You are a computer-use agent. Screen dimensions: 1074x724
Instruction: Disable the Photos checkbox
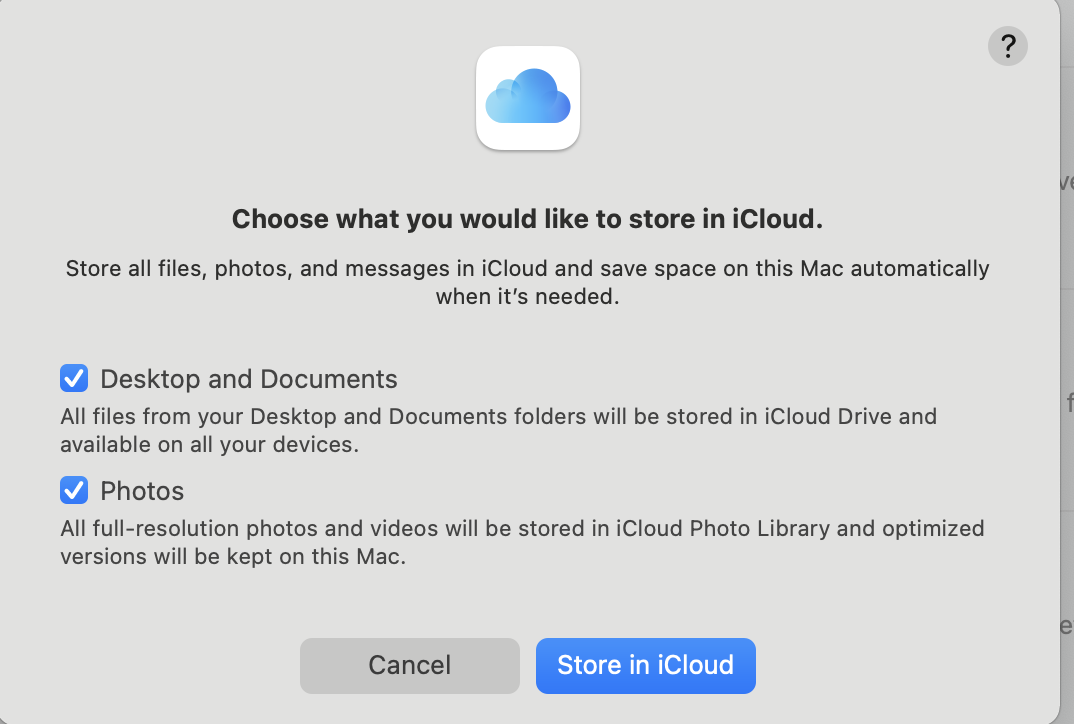pos(74,491)
